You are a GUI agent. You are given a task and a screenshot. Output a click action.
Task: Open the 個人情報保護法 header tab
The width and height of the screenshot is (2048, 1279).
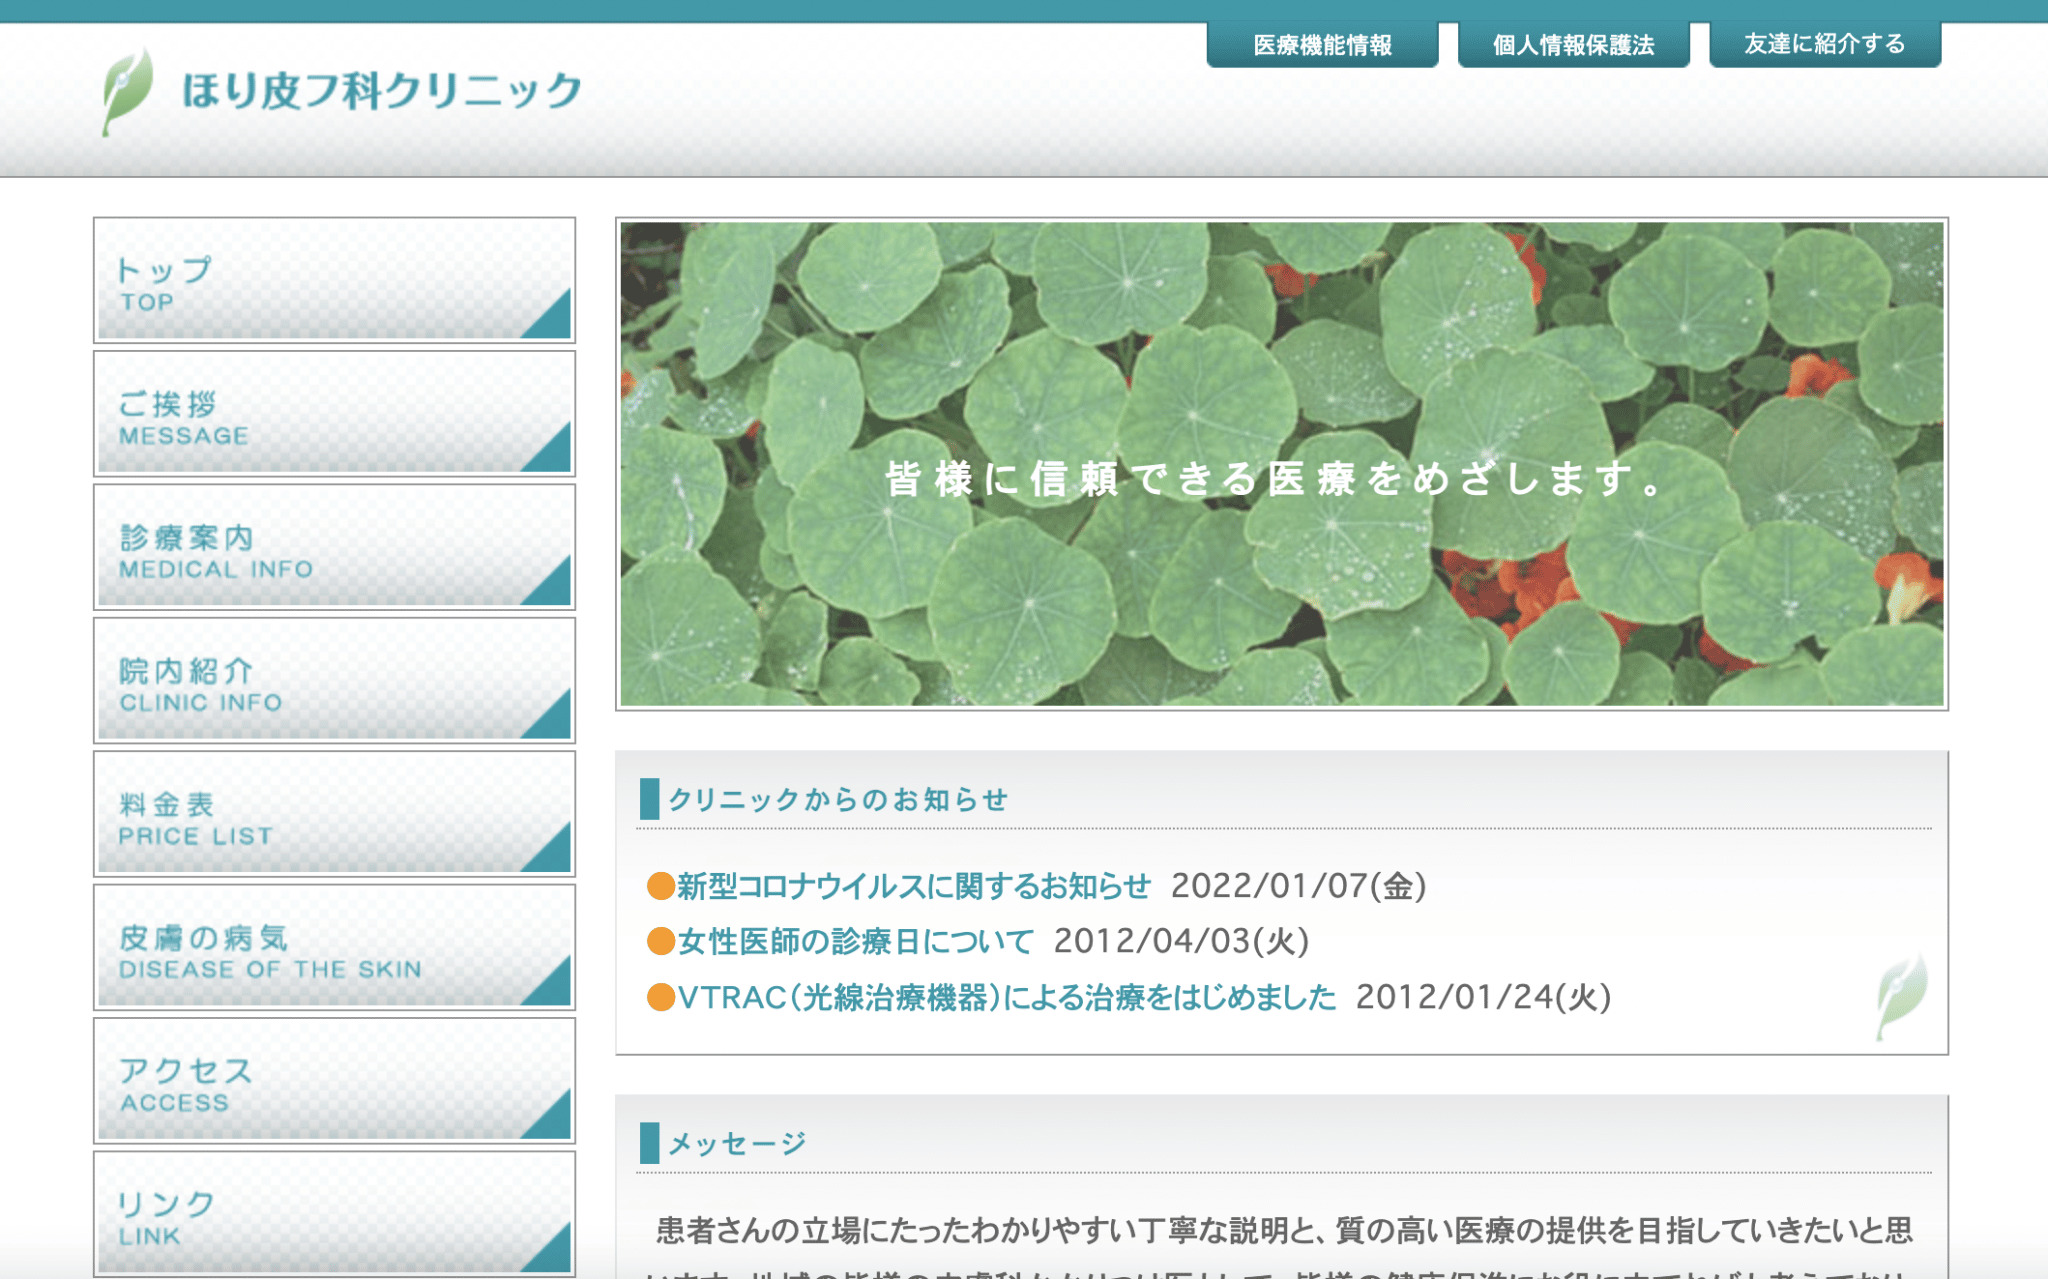coord(1573,45)
